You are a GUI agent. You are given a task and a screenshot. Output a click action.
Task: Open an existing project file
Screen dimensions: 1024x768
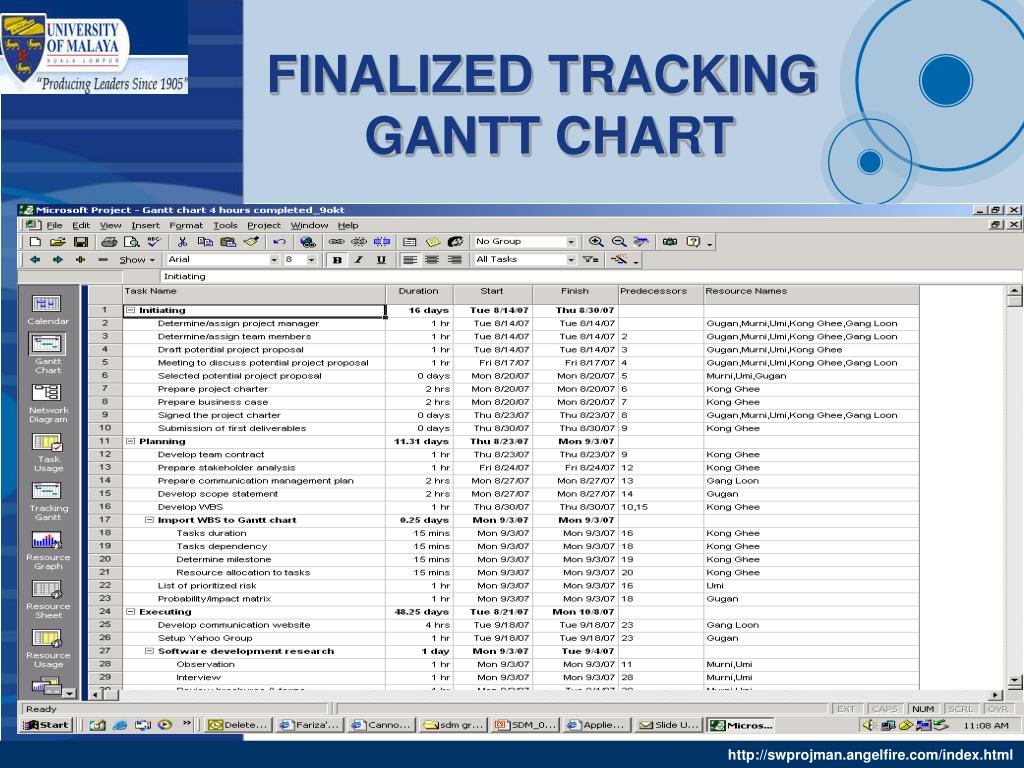tap(57, 242)
